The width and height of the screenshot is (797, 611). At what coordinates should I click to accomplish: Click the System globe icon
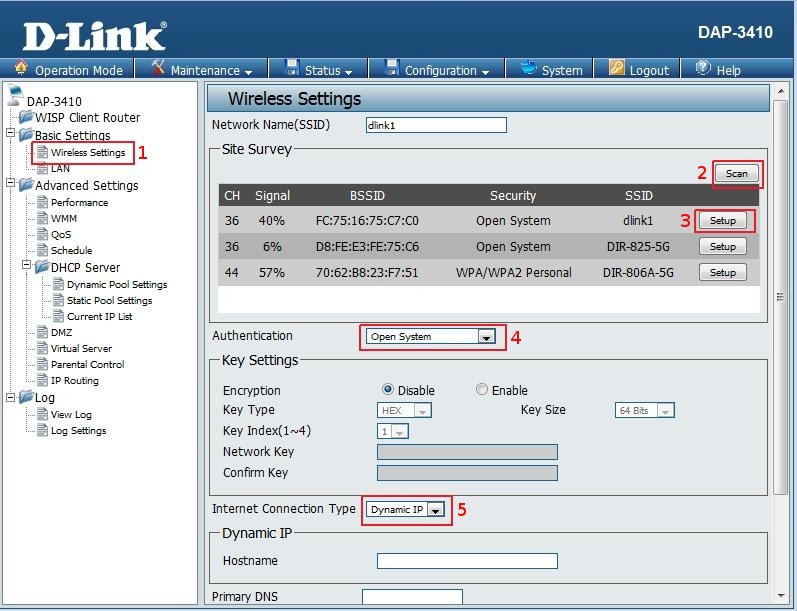point(526,69)
